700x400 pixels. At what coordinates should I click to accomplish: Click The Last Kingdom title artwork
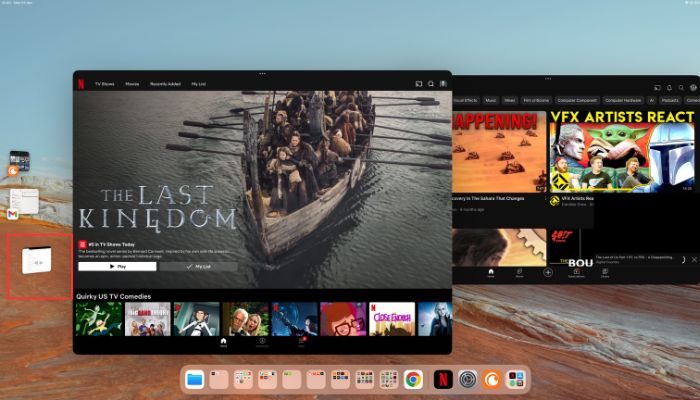(x=158, y=209)
